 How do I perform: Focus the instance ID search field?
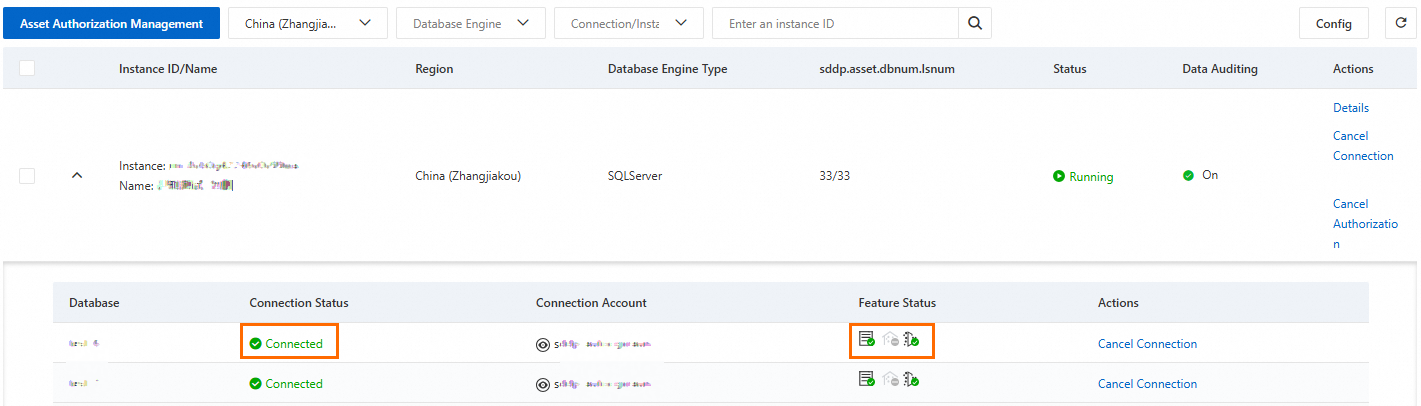[x=835, y=23]
